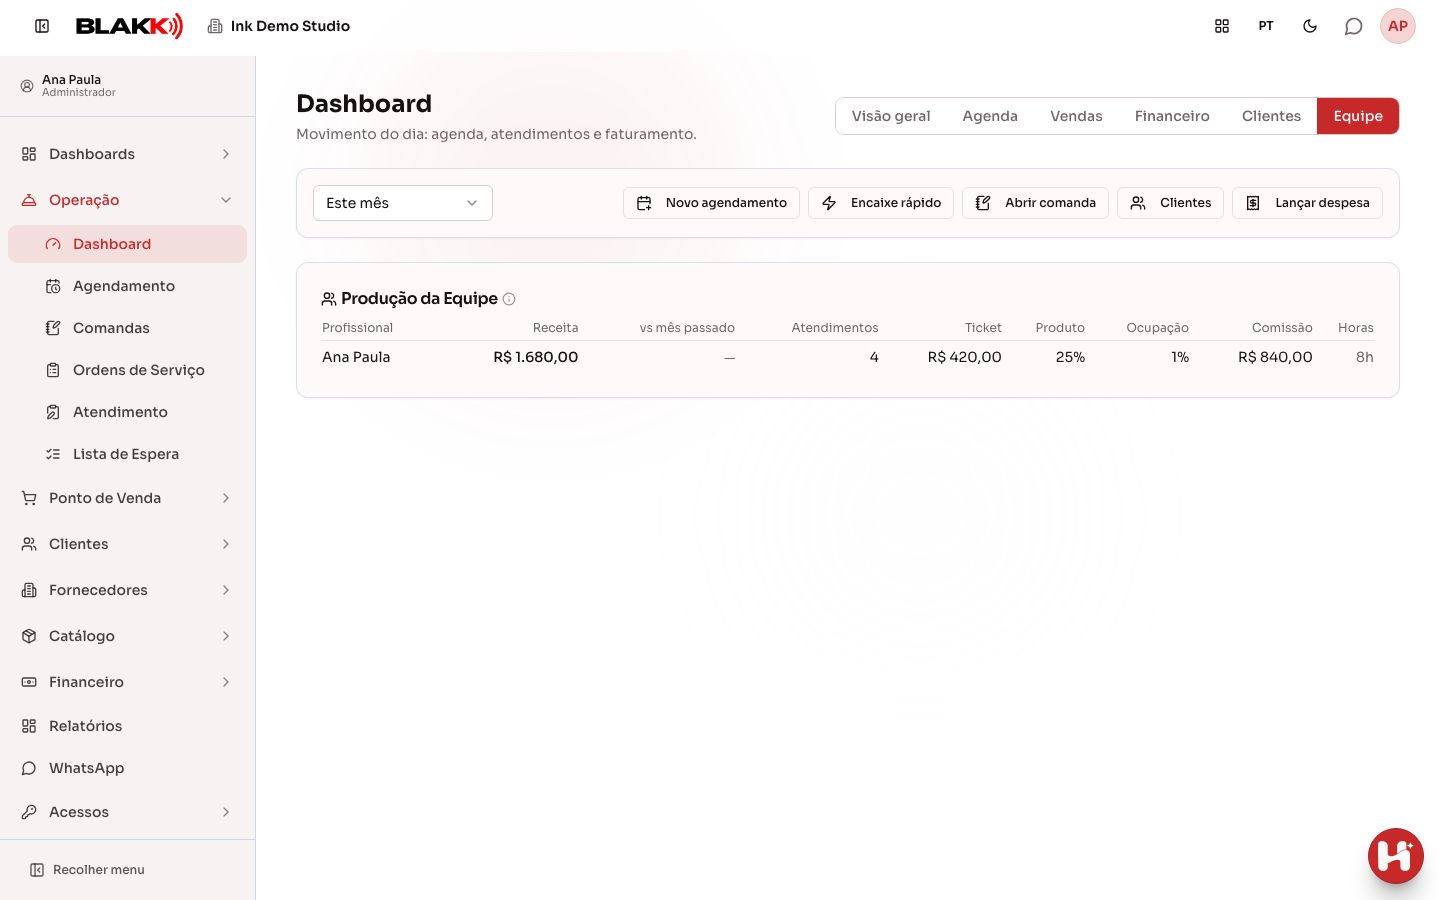Open the Este mês period dropdown
The height and width of the screenshot is (900, 1440).
click(x=403, y=203)
